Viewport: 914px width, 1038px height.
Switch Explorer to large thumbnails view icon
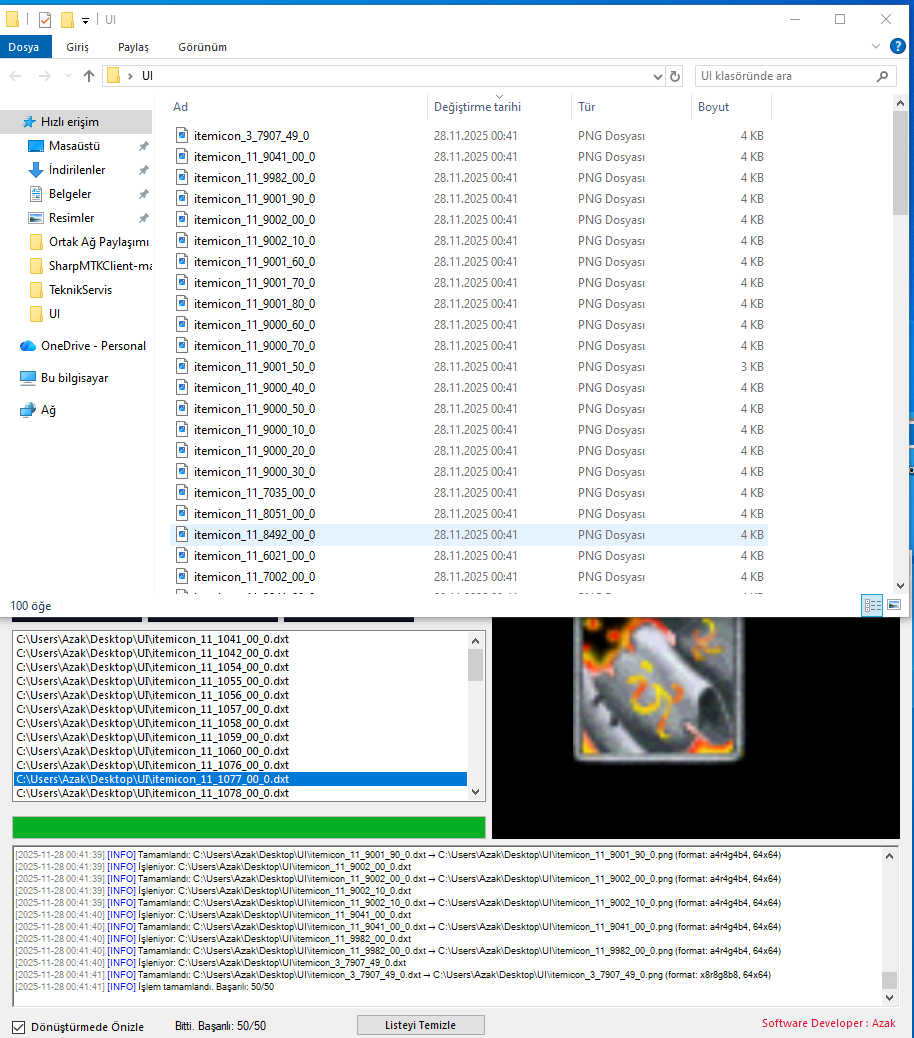pos(893,605)
